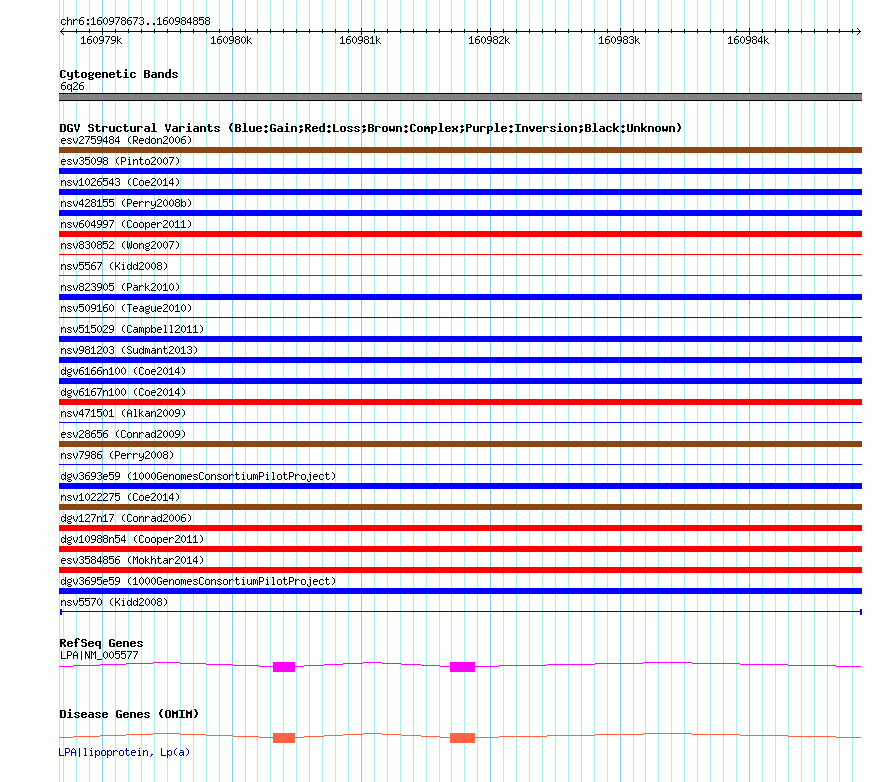This screenshot has height=782, width=890.
Task: Click the 160981k ruler tick label
Action: click(x=360, y=40)
